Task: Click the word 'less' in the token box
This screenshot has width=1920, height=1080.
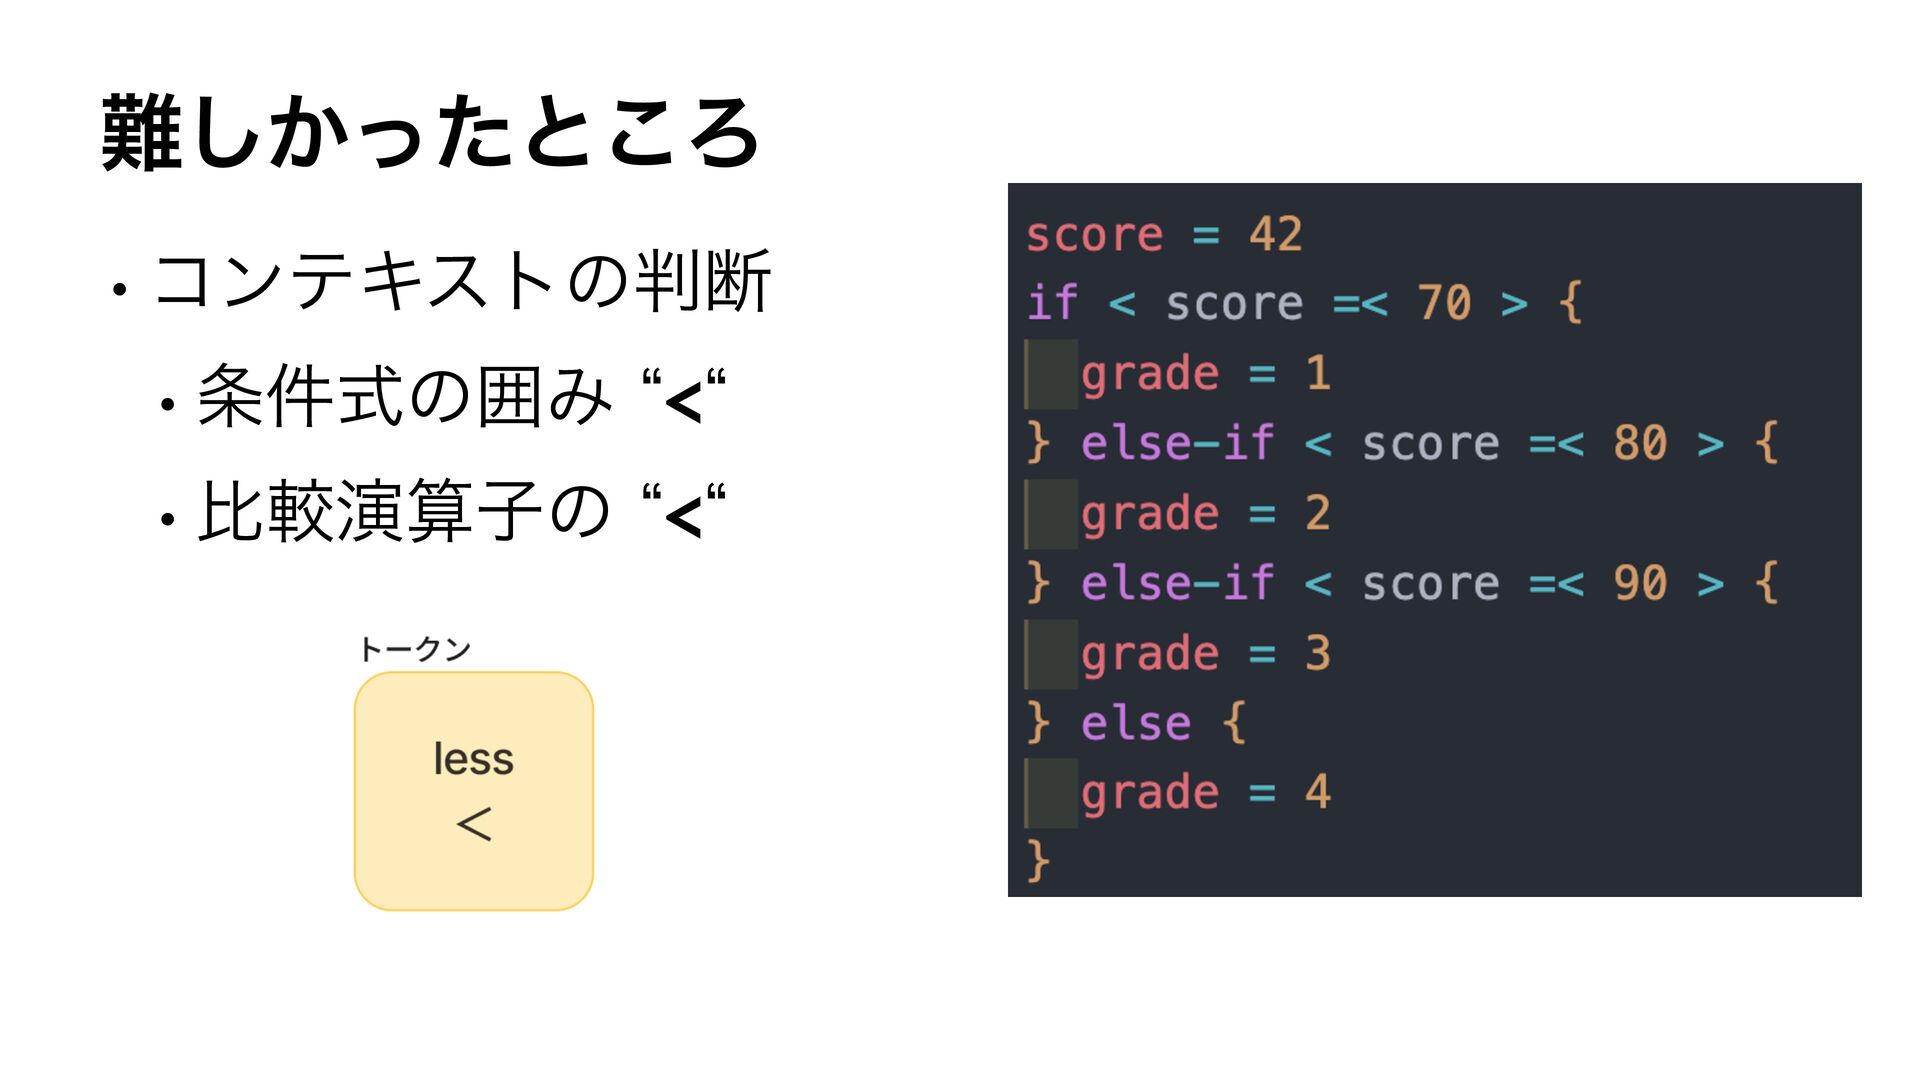Action: coord(474,758)
